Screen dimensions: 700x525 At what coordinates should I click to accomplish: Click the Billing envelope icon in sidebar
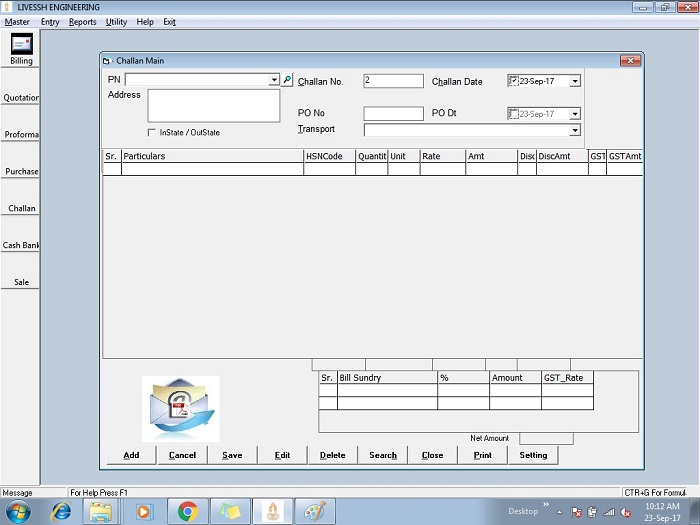(21, 44)
